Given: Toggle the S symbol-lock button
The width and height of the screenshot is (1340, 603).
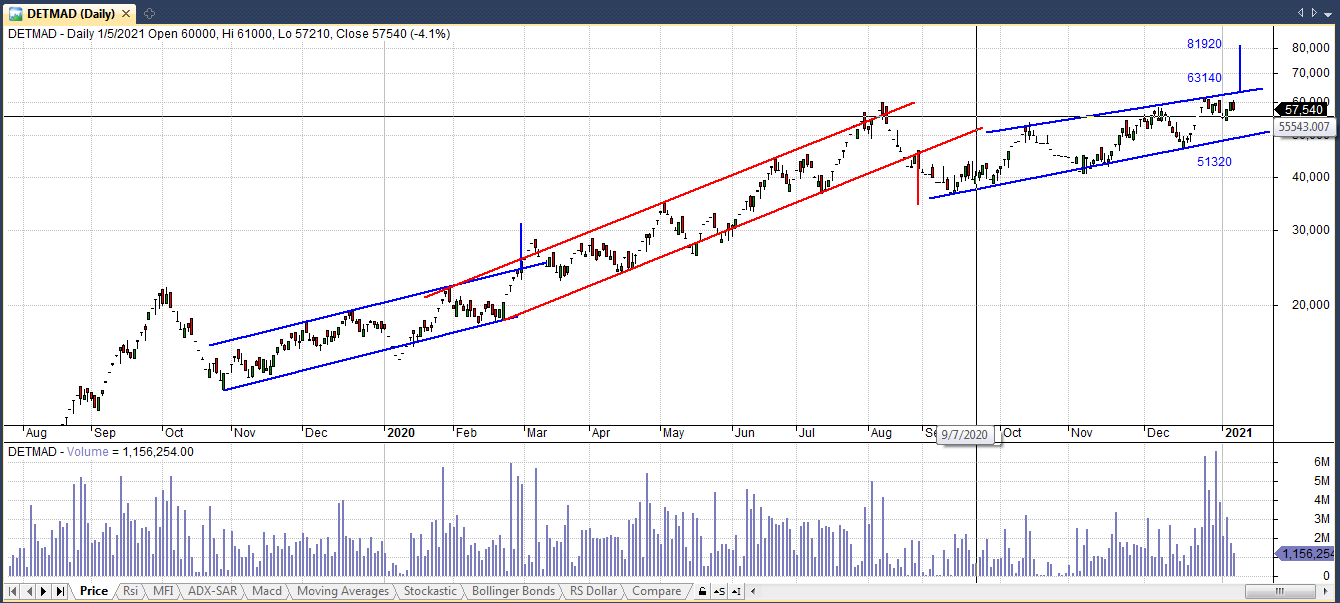Looking at the screenshot, I should pyautogui.click(x=718, y=591).
